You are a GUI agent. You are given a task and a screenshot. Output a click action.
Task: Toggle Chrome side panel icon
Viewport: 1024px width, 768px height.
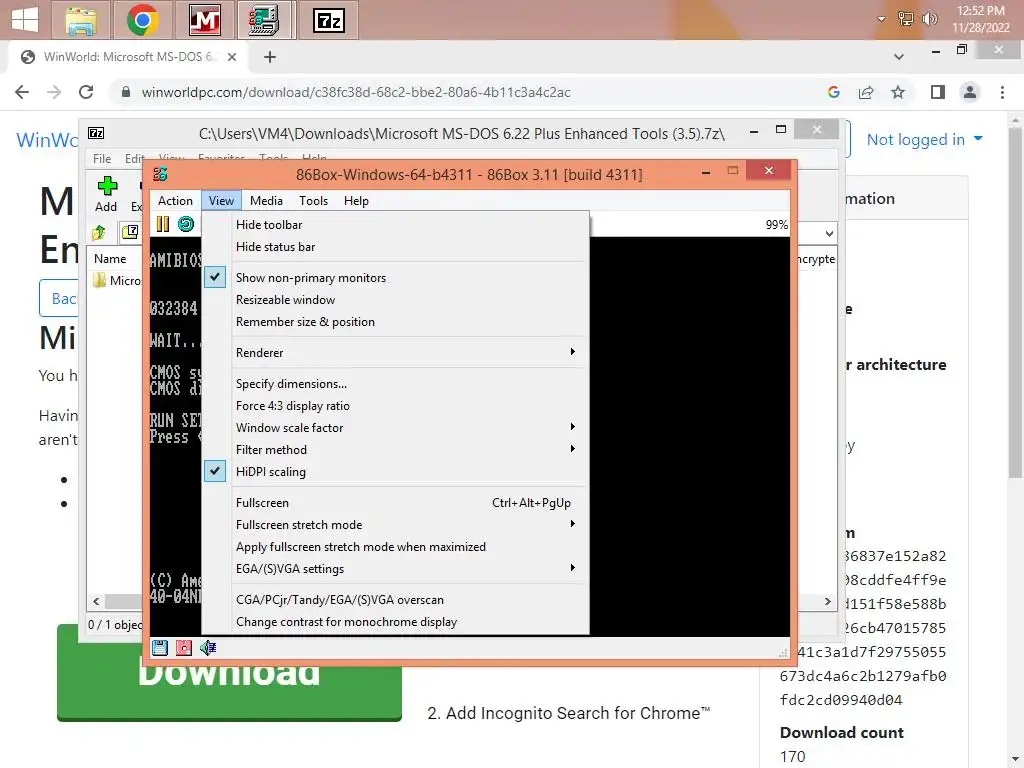(x=938, y=92)
